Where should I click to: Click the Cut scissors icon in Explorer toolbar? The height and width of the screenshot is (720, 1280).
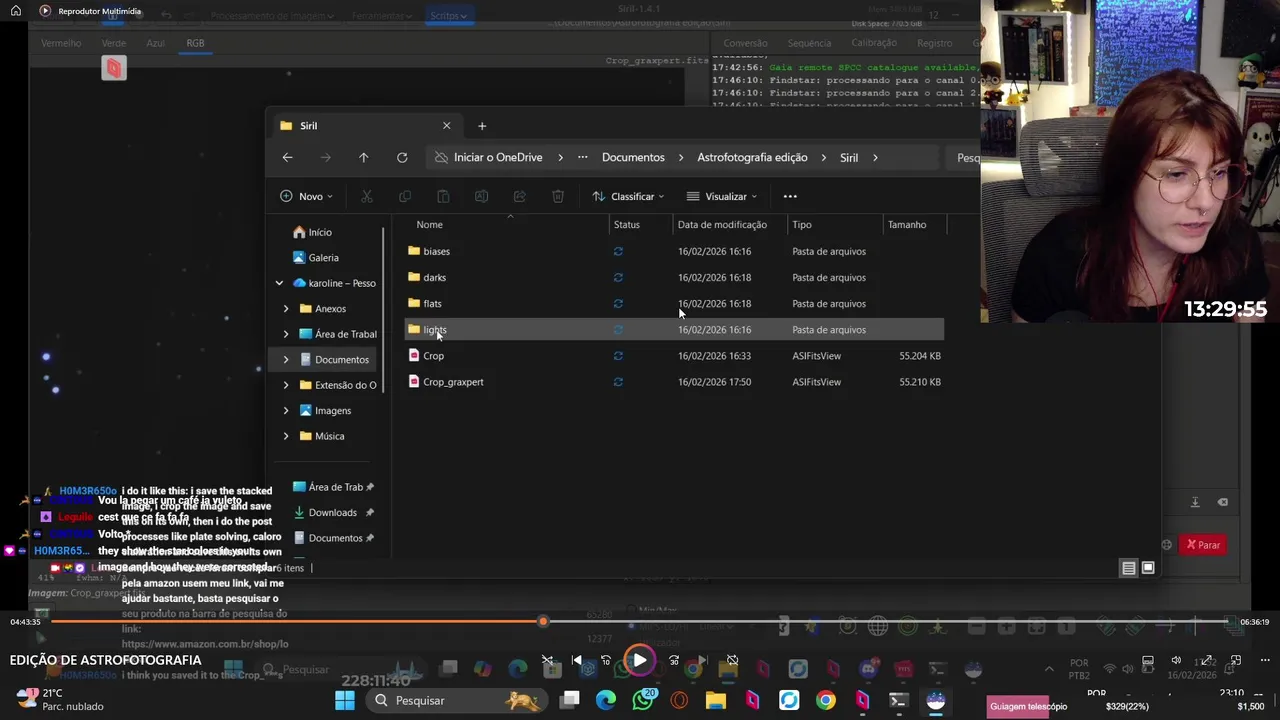tap(367, 196)
